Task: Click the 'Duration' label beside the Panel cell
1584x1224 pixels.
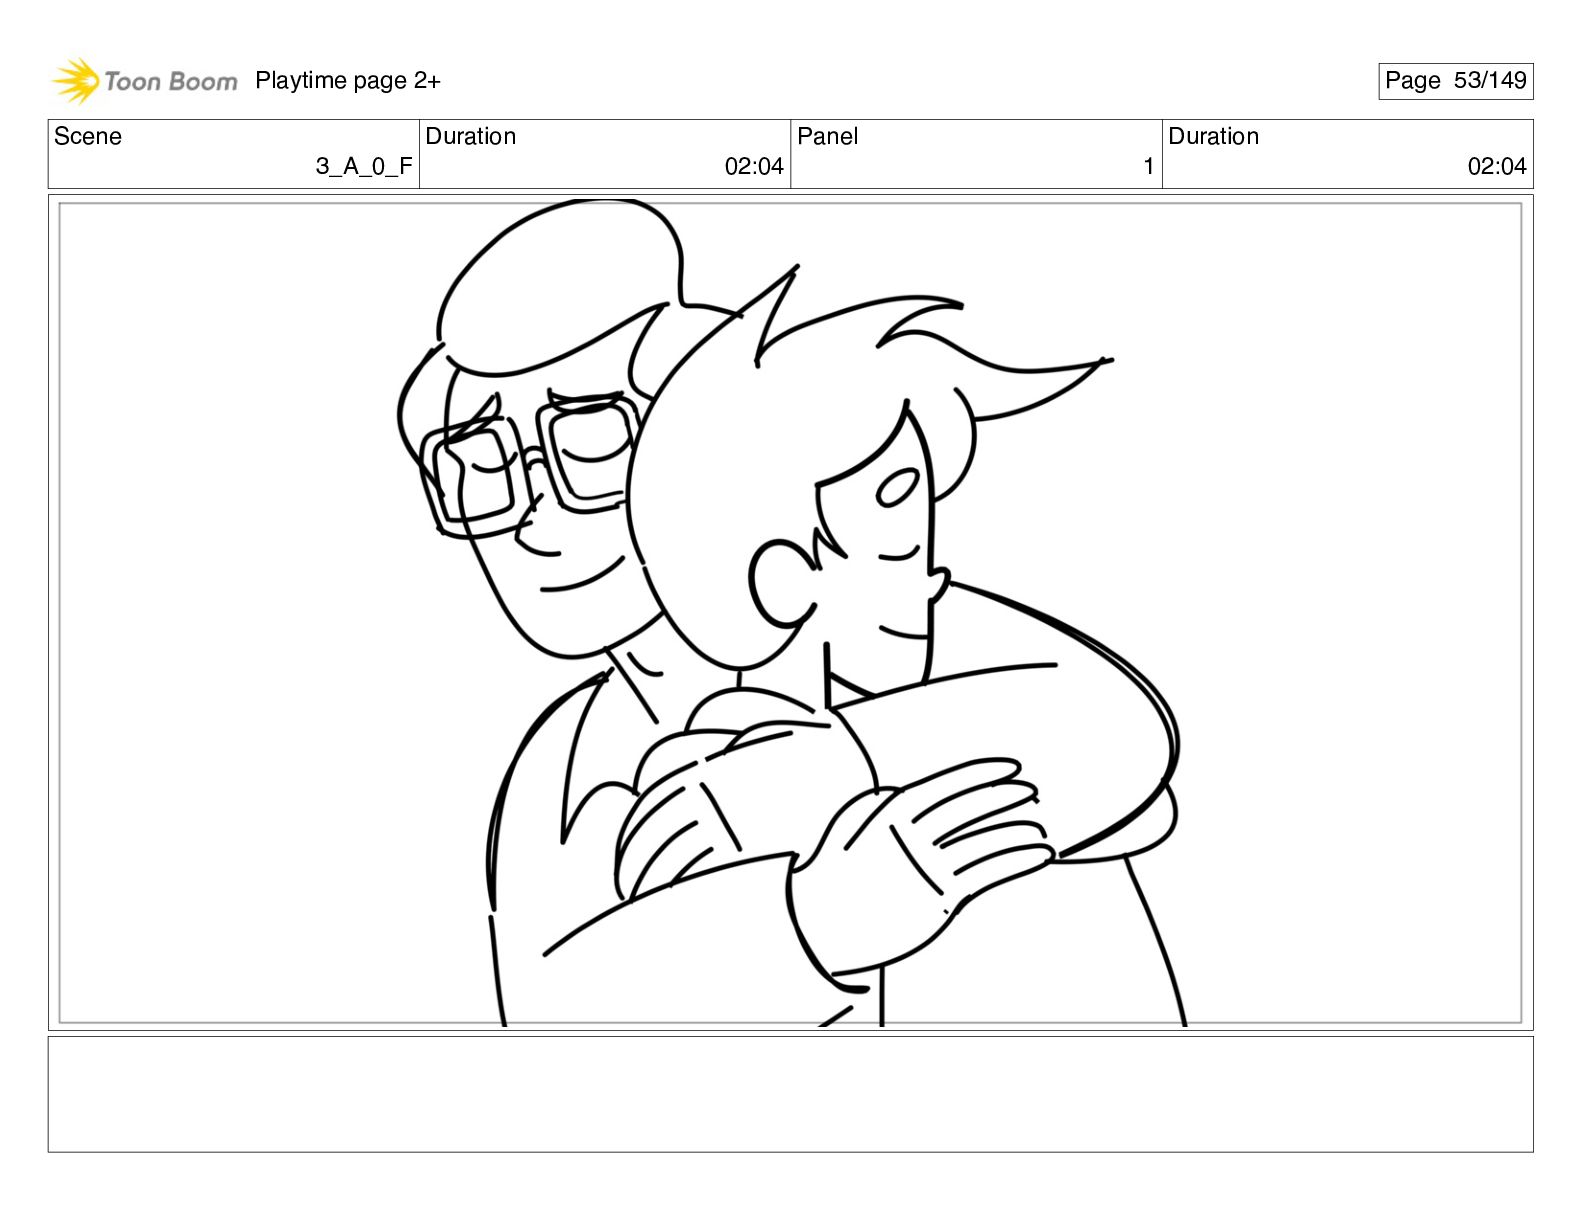Action: click(1214, 136)
